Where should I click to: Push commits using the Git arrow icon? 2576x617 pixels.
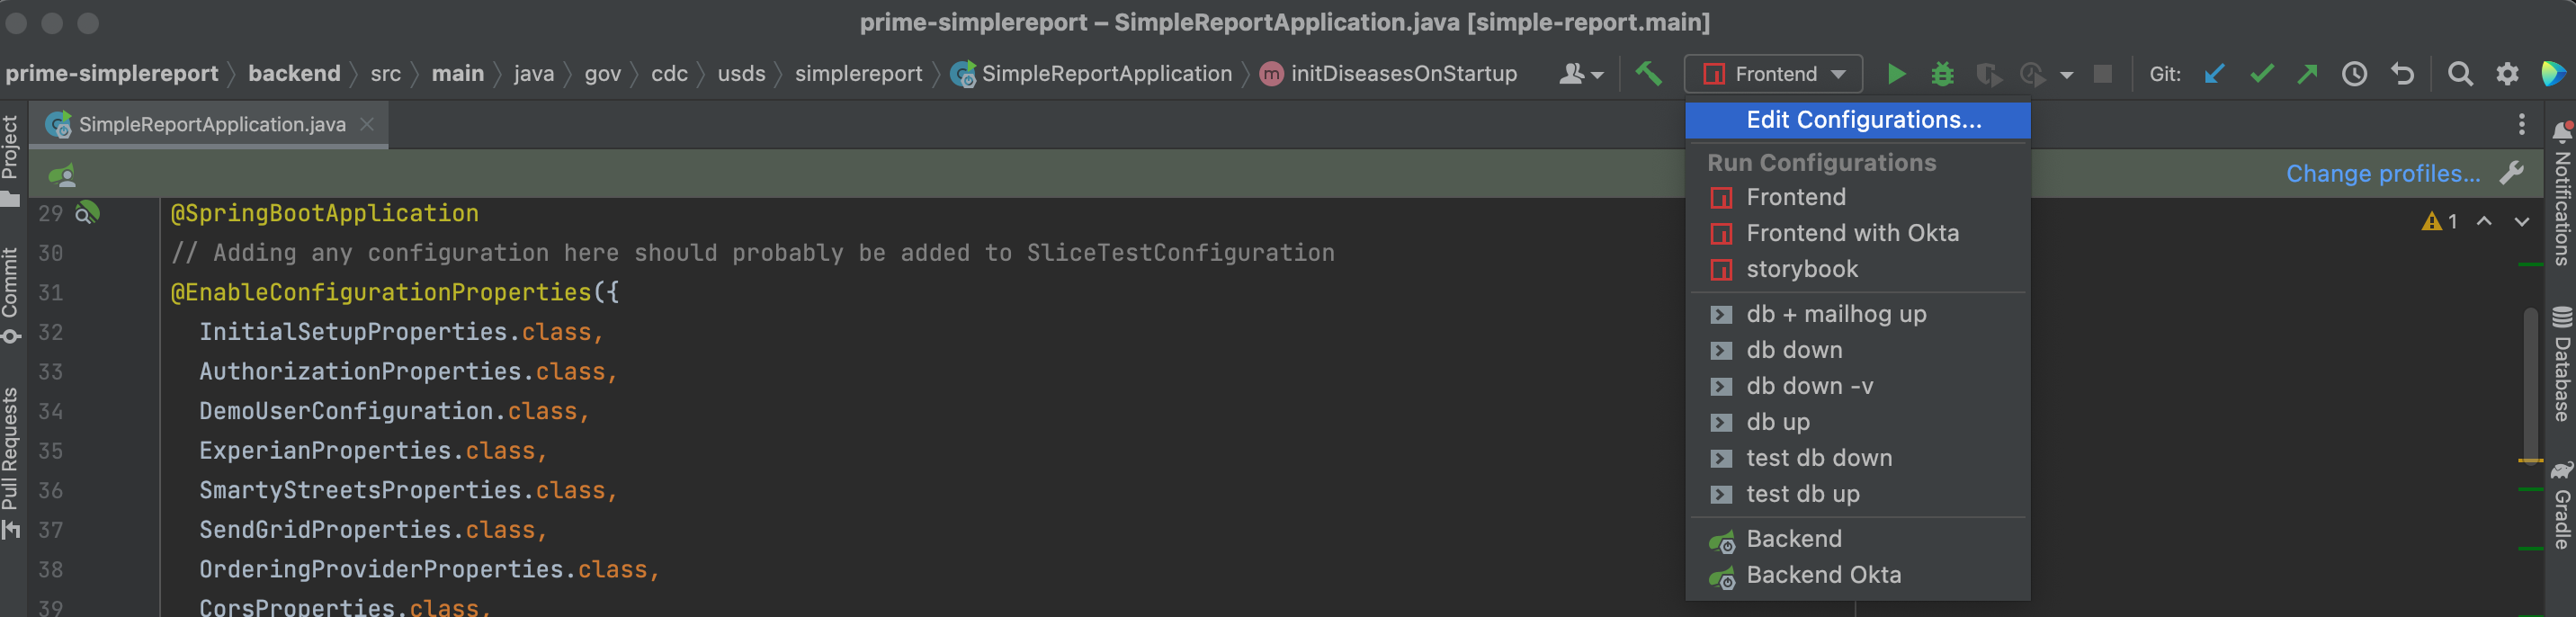tap(2307, 74)
